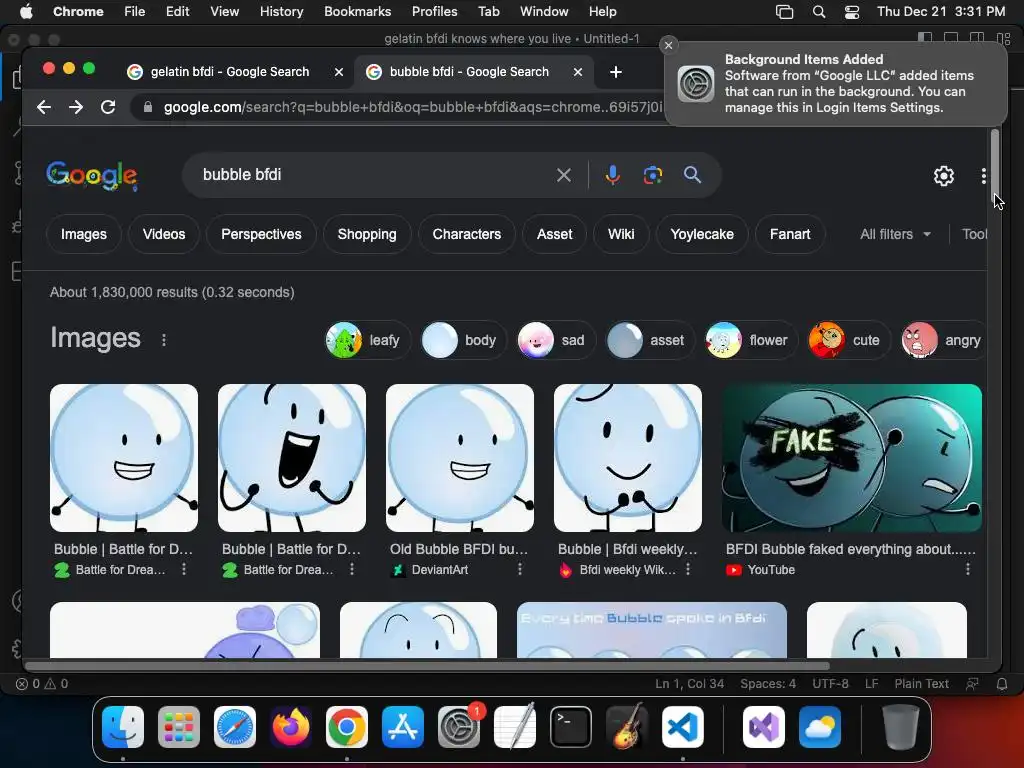Launch Safari from the Dock
Viewport: 1024px width, 768px height.
(x=234, y=727)
